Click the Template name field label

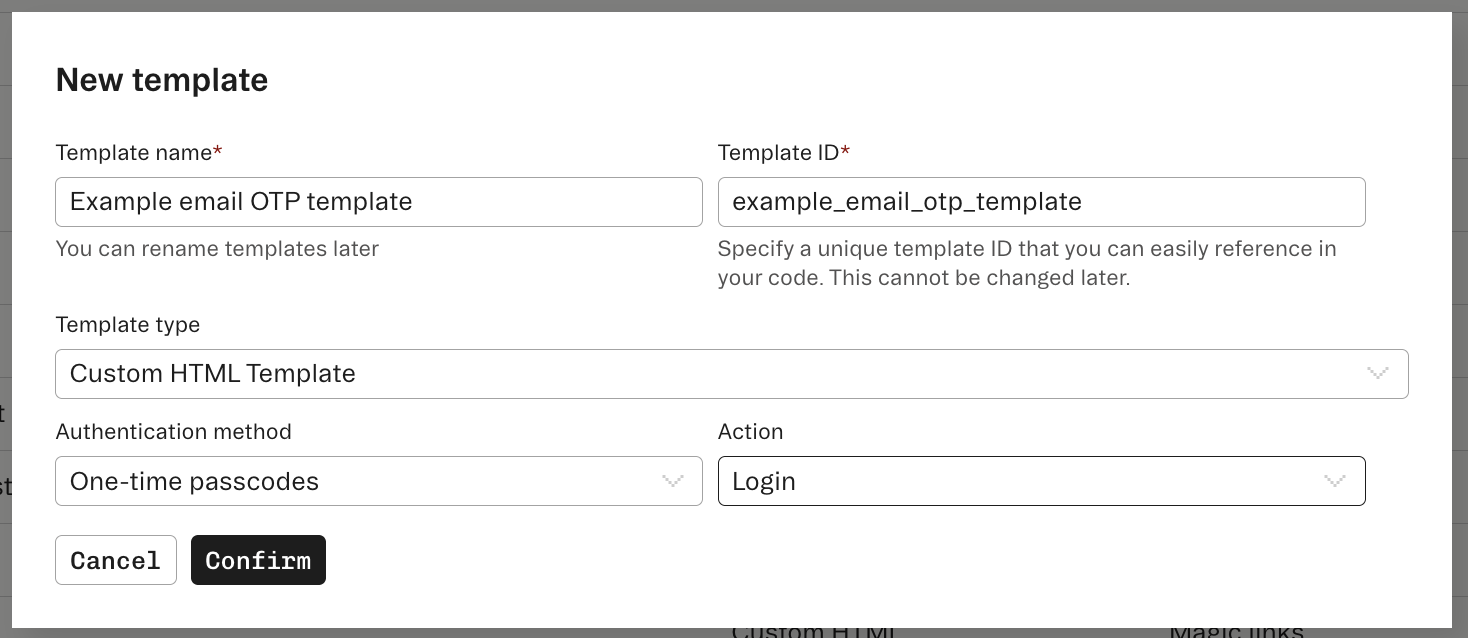[x=132, y=152]
